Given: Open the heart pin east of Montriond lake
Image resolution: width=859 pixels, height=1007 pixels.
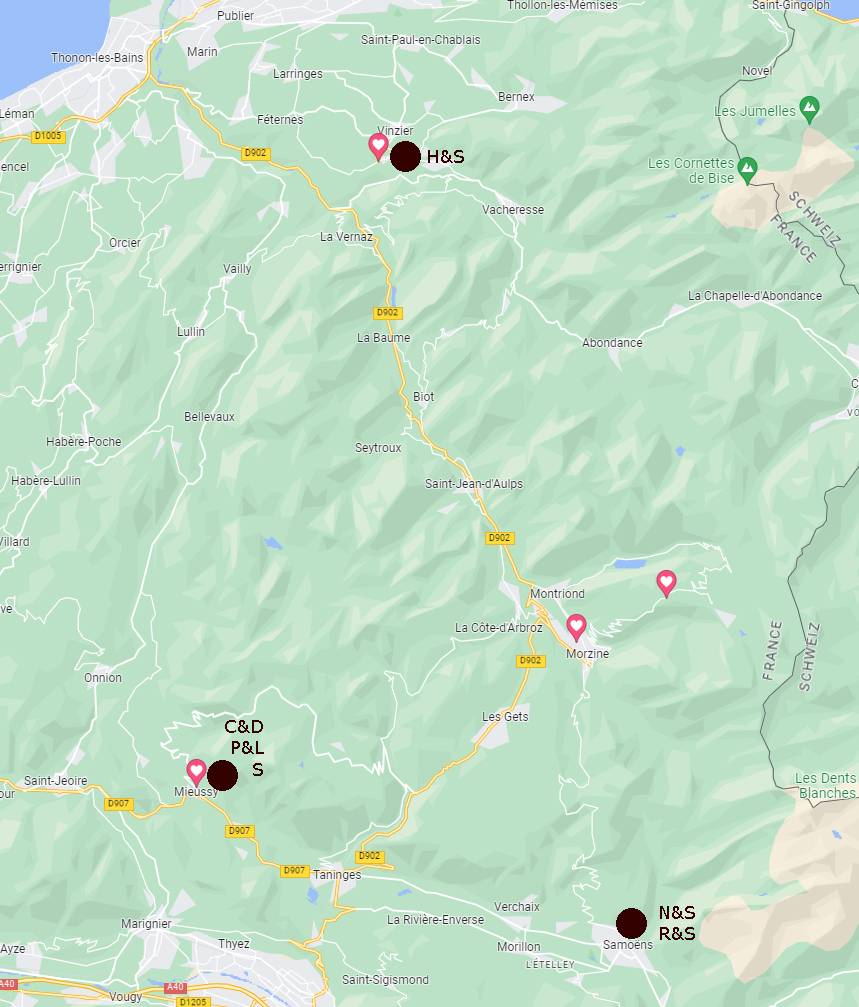Looking at the screenshot, I should coord(666,583).
